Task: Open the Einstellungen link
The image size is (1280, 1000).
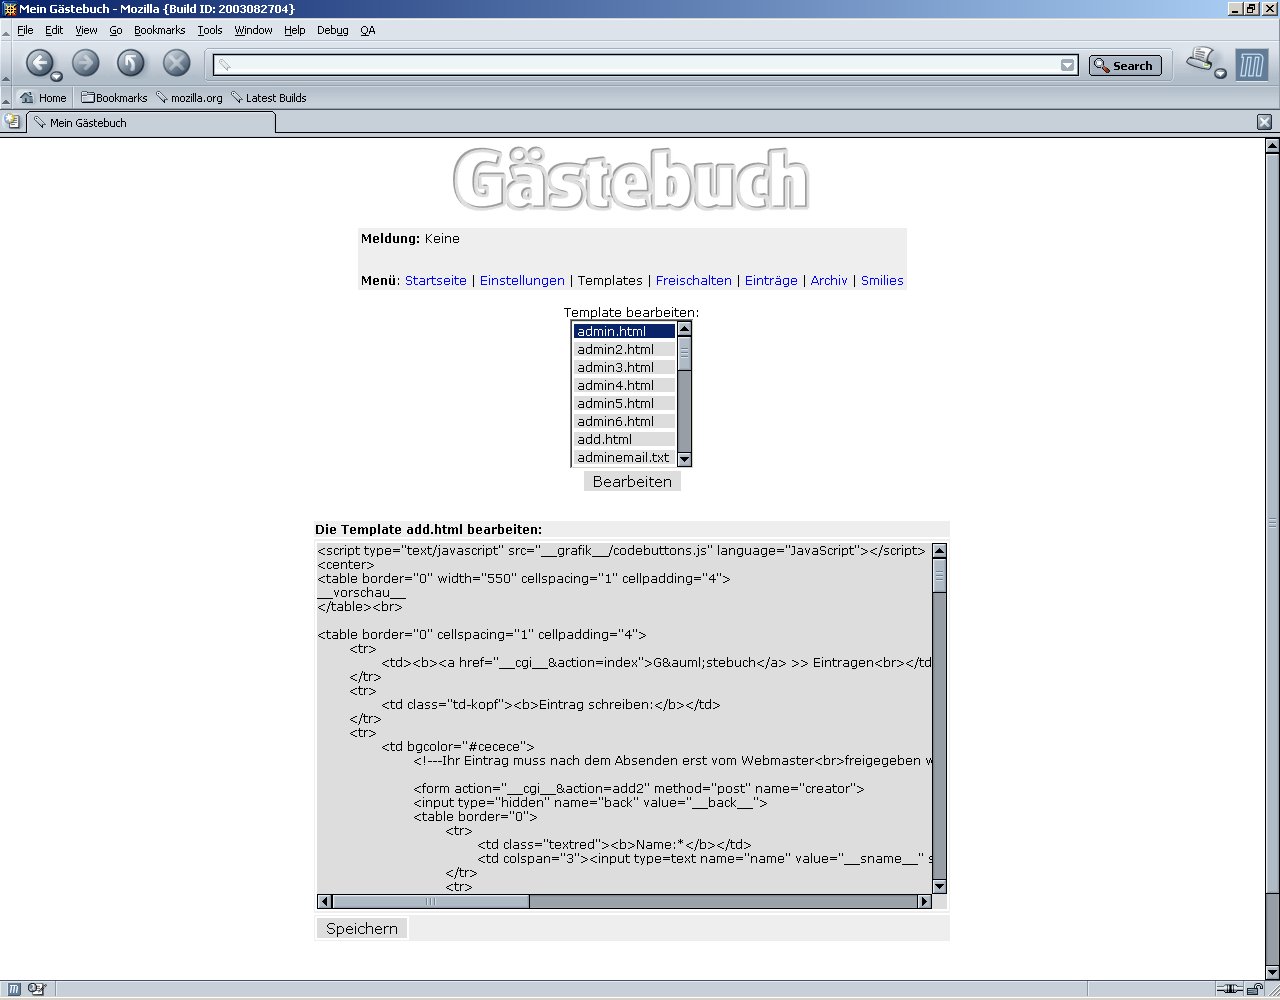Action: (x=522, y=281)
